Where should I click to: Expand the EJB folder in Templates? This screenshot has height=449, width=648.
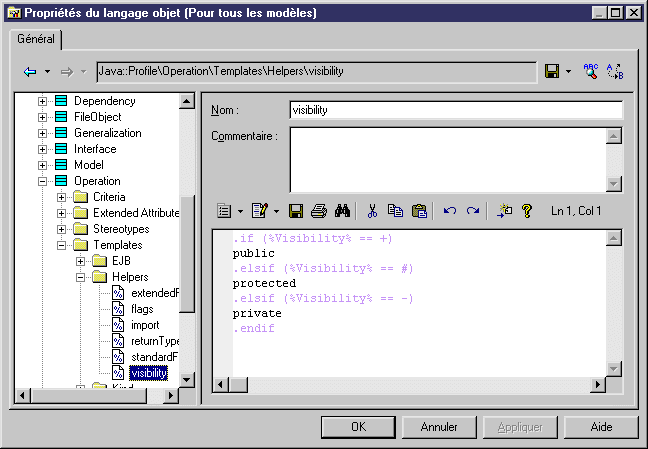[x=81, y=261]
